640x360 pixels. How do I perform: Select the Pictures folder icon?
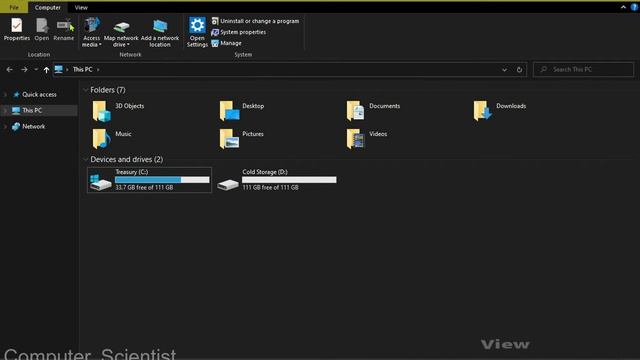pos(229,139)
